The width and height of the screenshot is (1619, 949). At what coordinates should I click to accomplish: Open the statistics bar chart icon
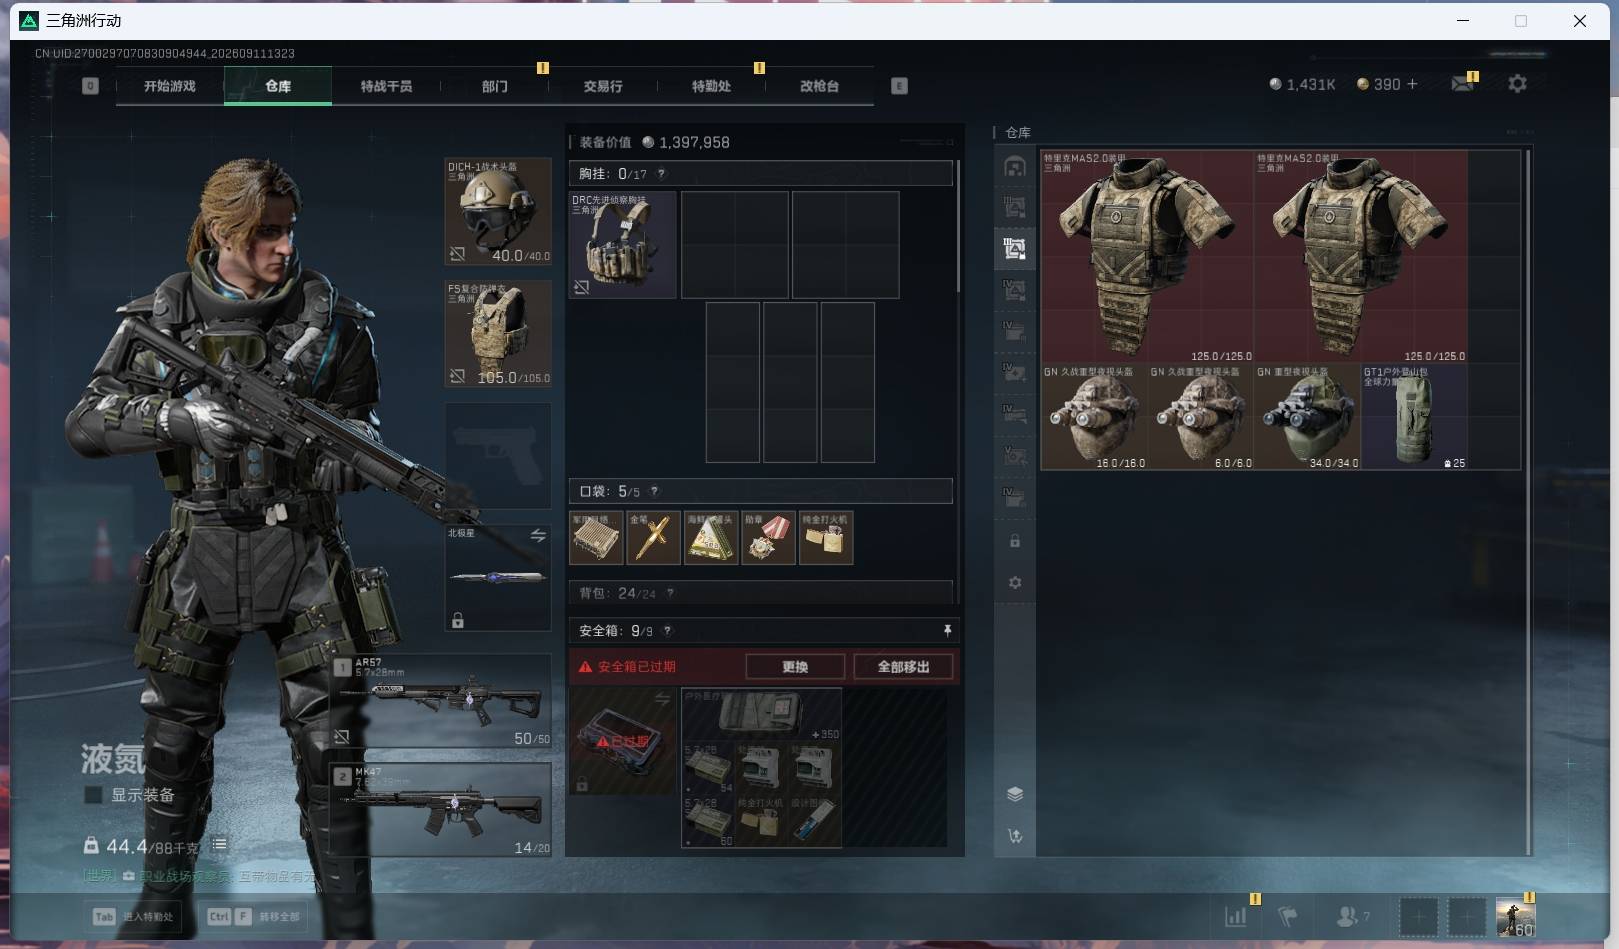coord(1236,915)
